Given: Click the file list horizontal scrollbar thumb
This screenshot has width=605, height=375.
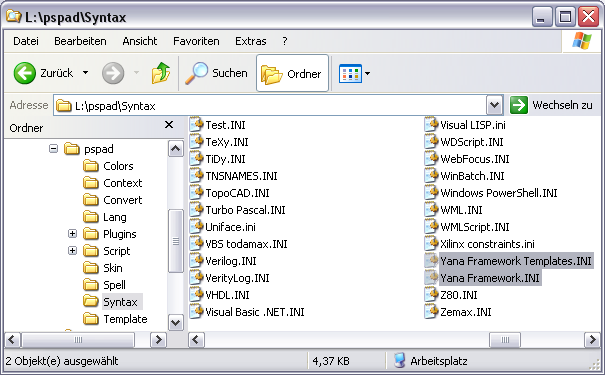Looking at the screenshot, I should point(505,340).
